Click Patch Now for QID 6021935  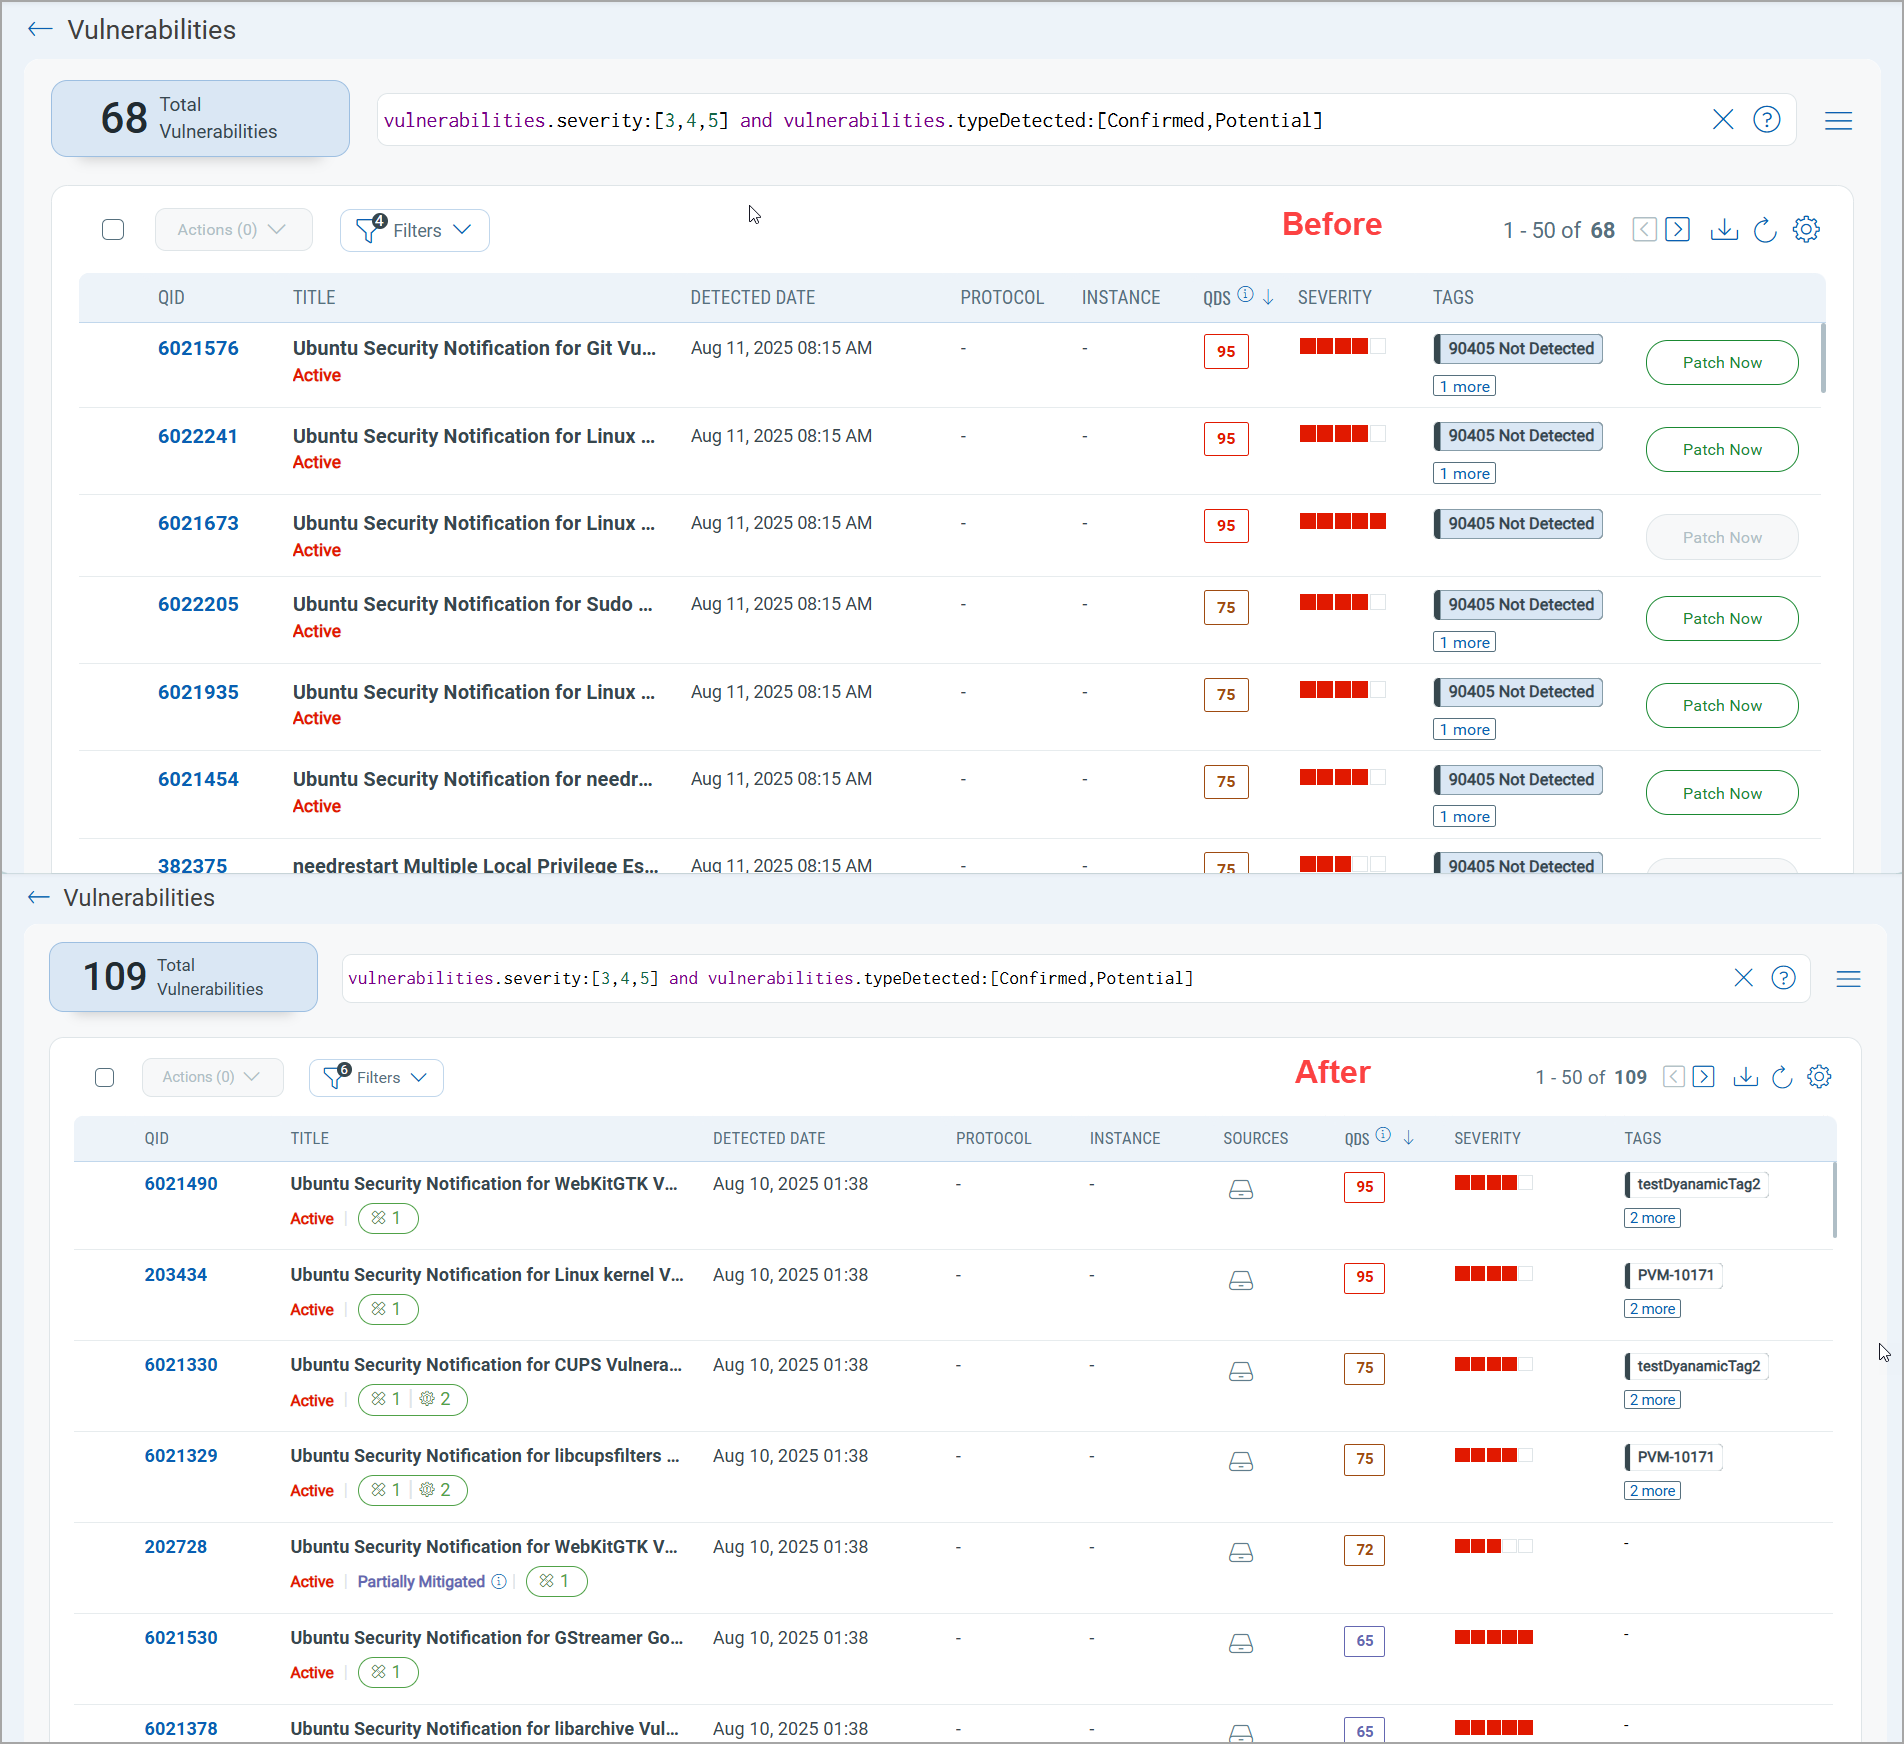tap(1722, 705)
